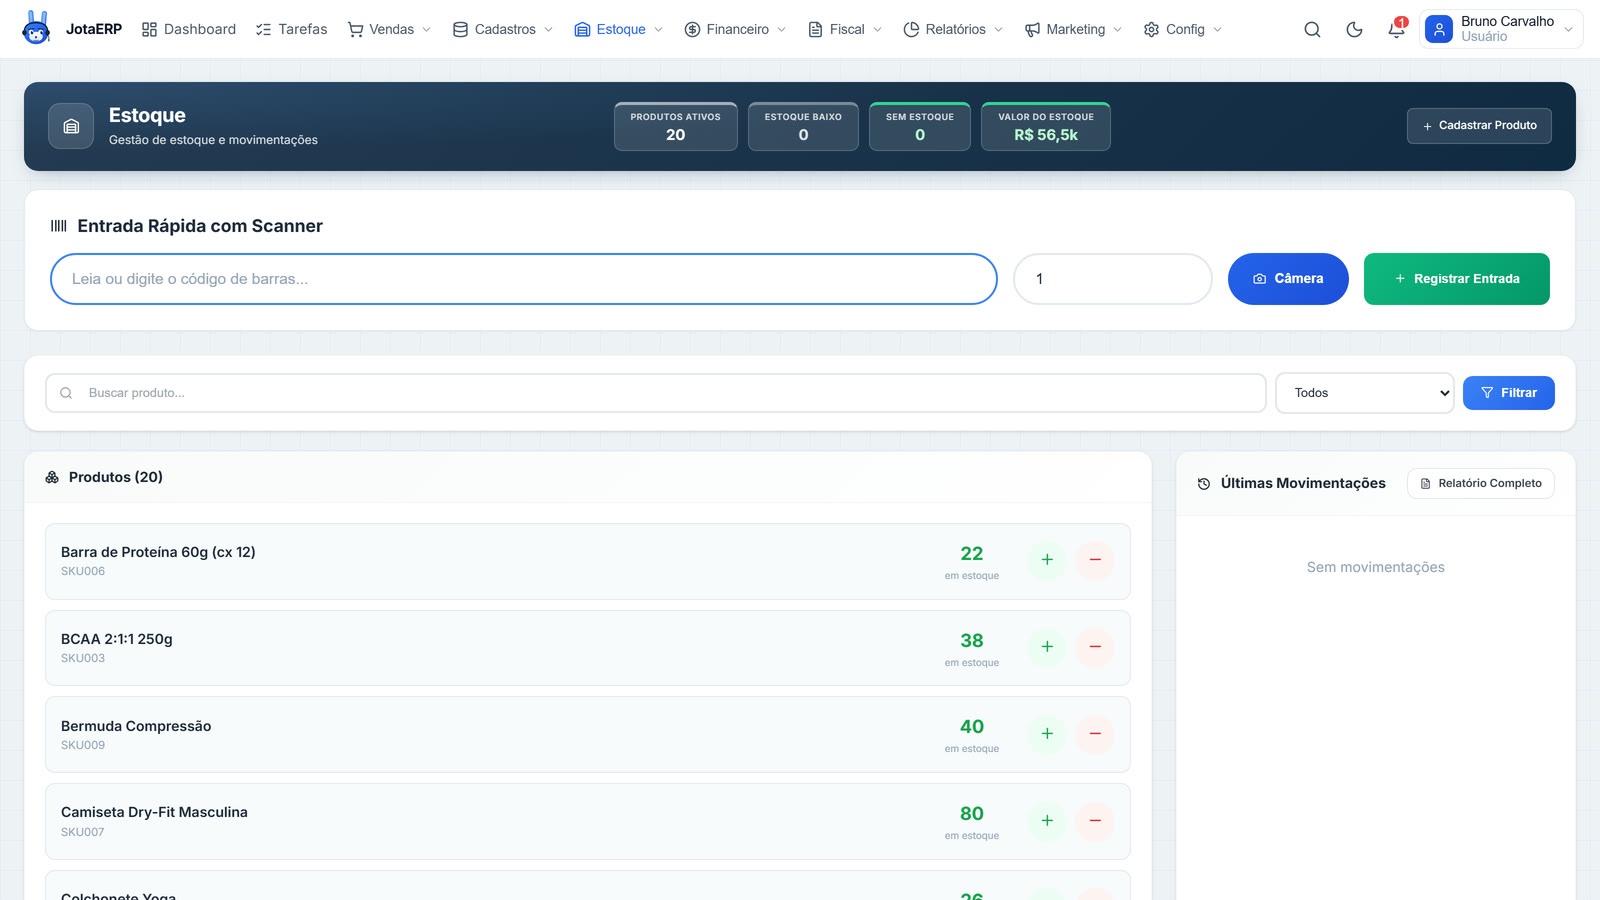1600x900 pixels.
Task: Expand the Vendas dropdown menu
Action: click(389, 29)
